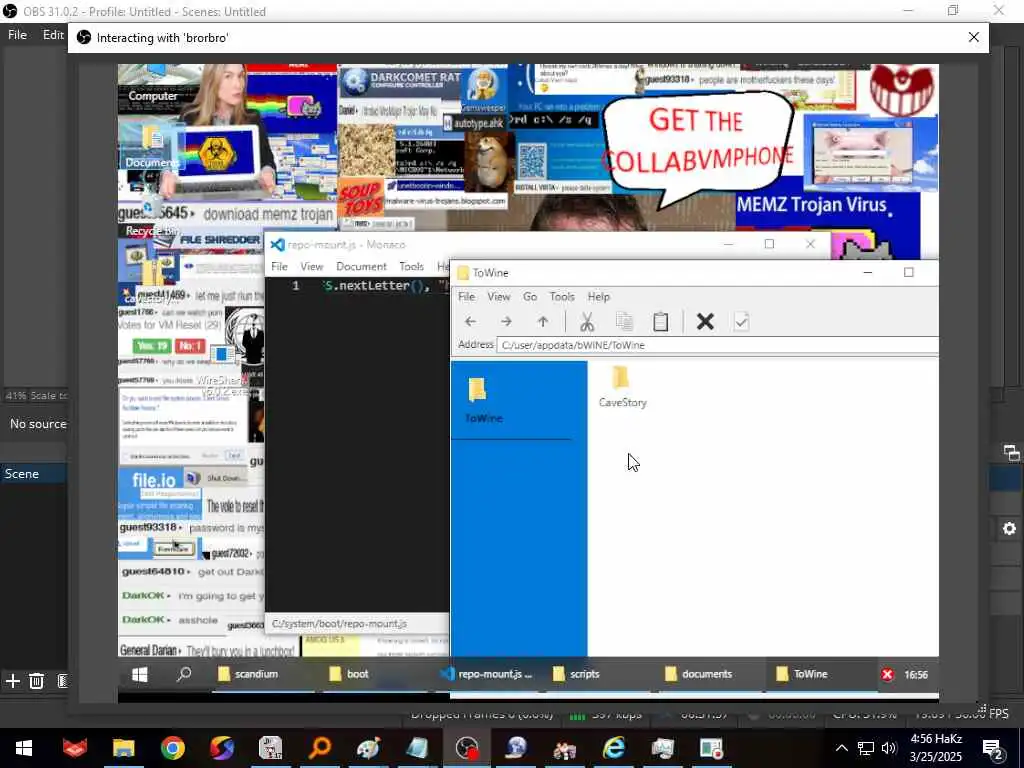Click the Delete X icon in ToWine toolbar
Image resolution: width=1024 pixels, height=768 pixels.
[705, 321]
